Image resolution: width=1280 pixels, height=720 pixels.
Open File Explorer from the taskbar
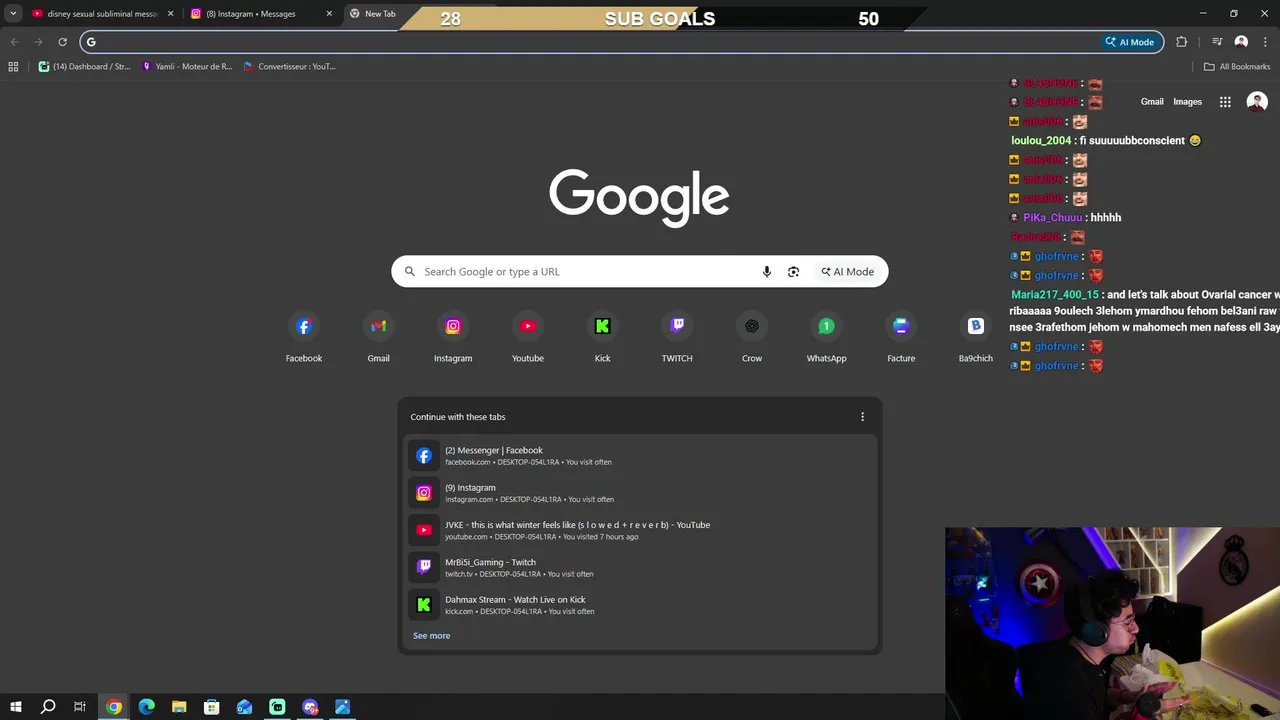(179, 707)
